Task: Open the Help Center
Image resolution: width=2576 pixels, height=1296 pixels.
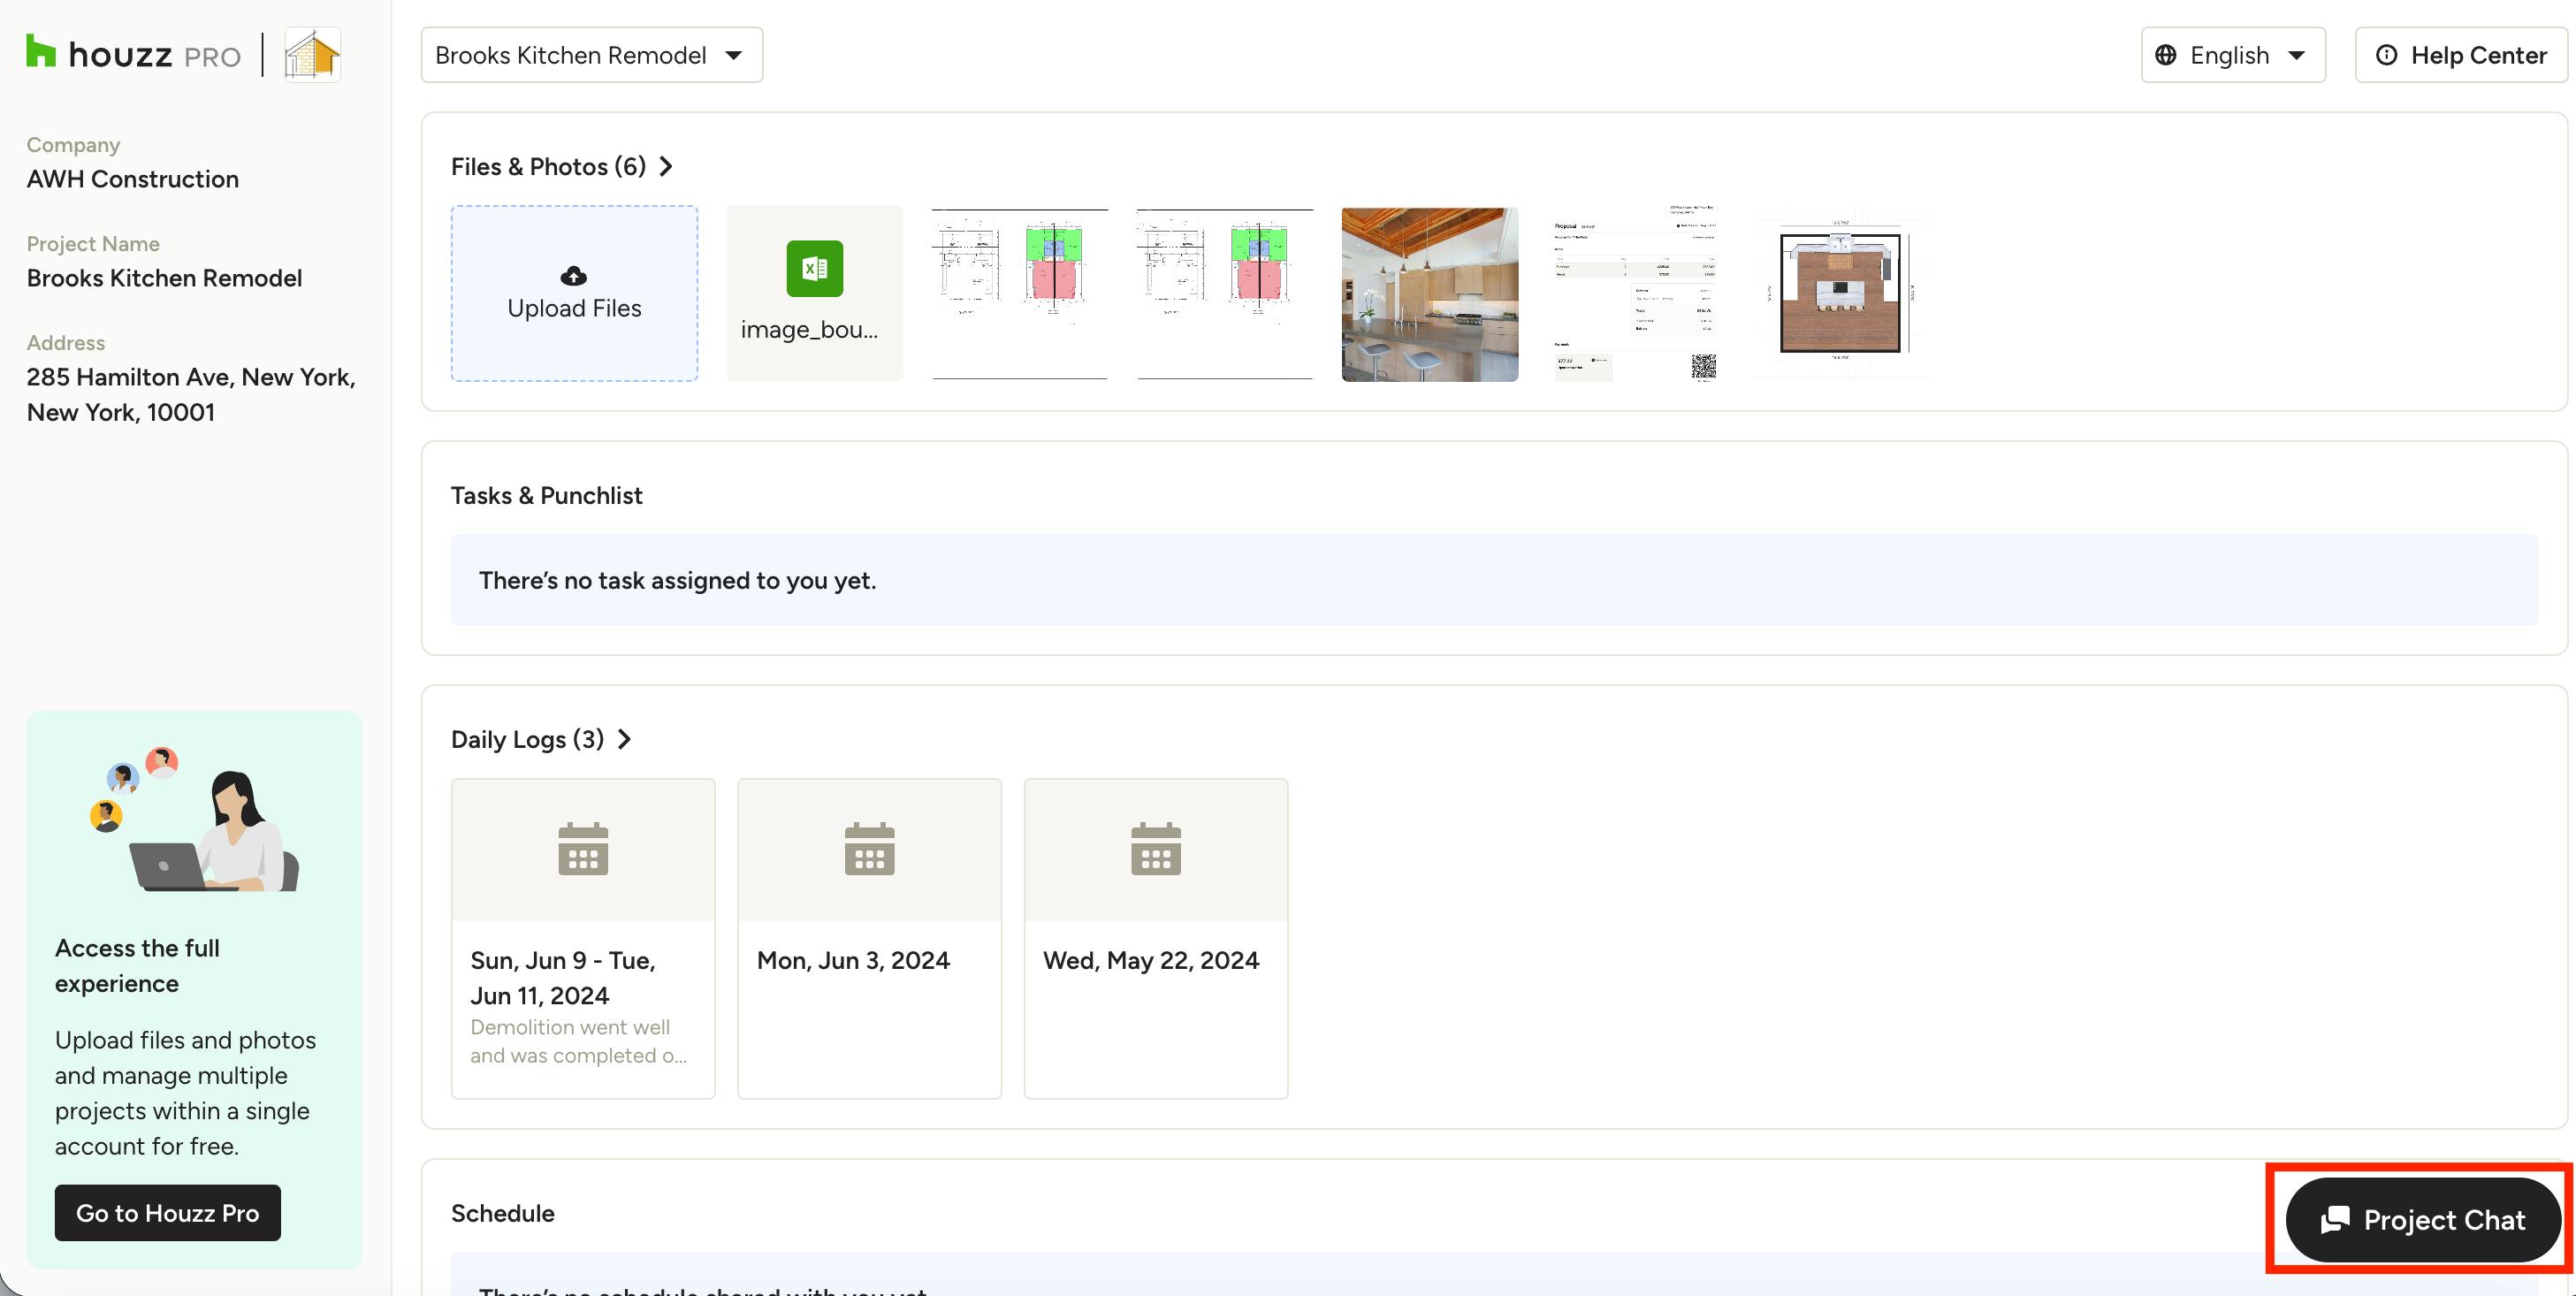Action: click(x=2461, y=55)
